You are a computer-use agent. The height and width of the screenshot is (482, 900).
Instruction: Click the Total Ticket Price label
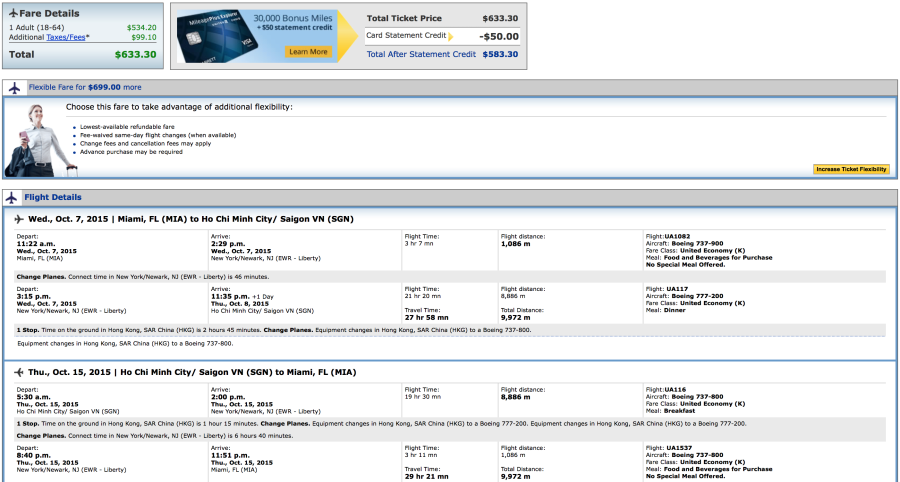(404, 18)
